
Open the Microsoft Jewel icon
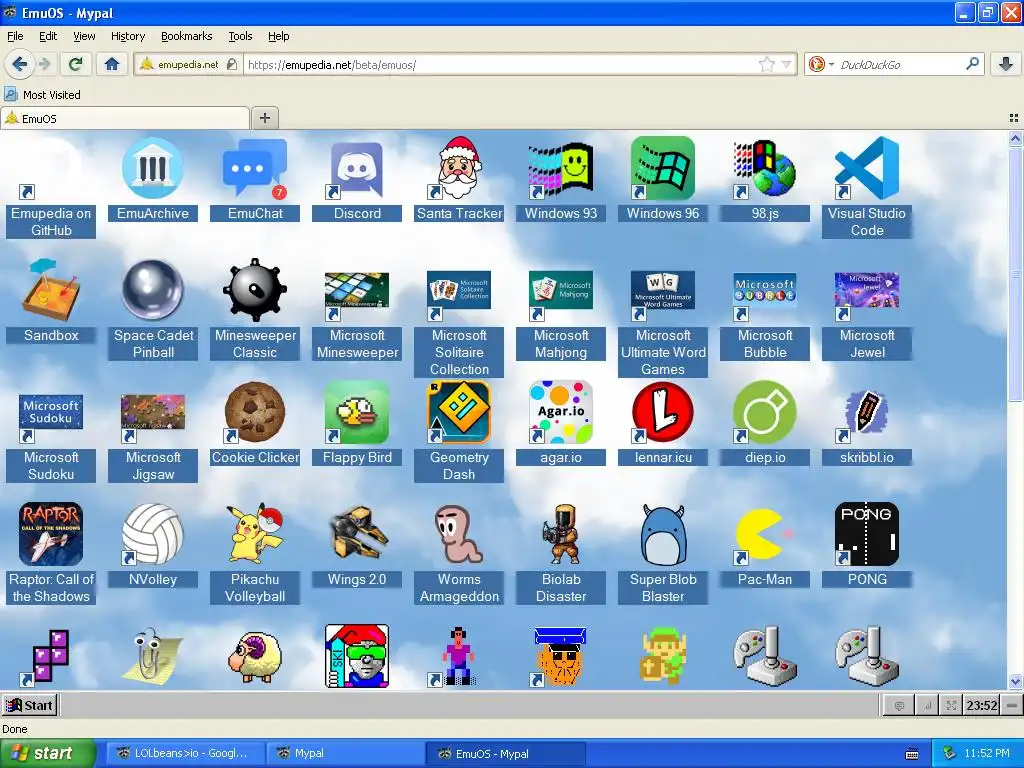click(x=867, y=296)
